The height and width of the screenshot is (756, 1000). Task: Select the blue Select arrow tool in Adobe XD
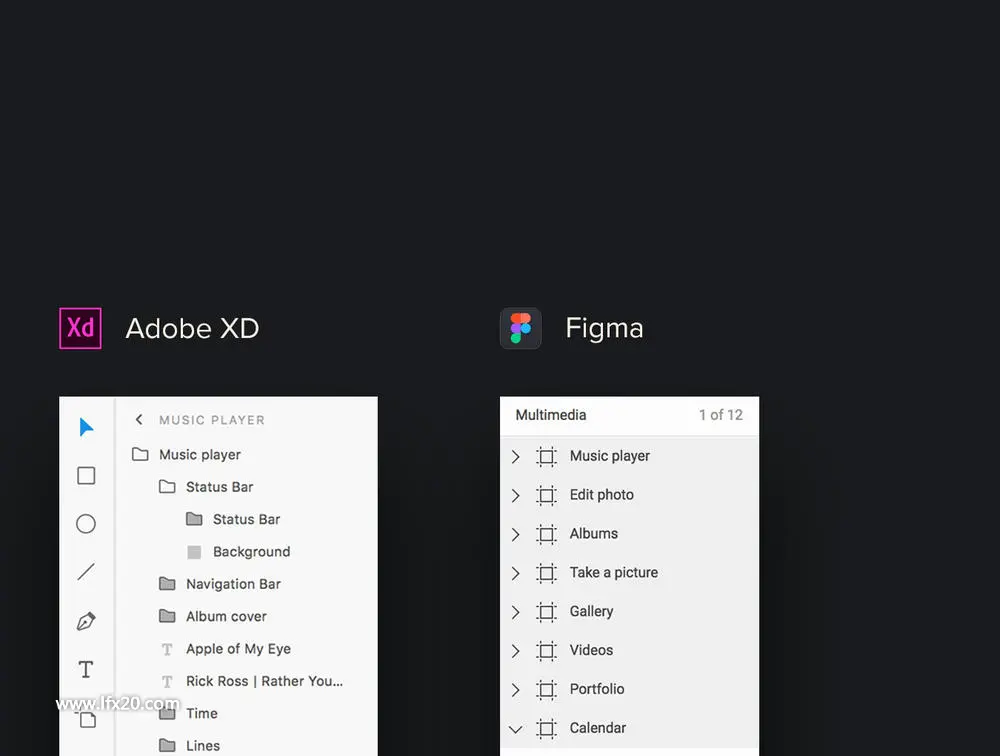click(x=86, y=427)
